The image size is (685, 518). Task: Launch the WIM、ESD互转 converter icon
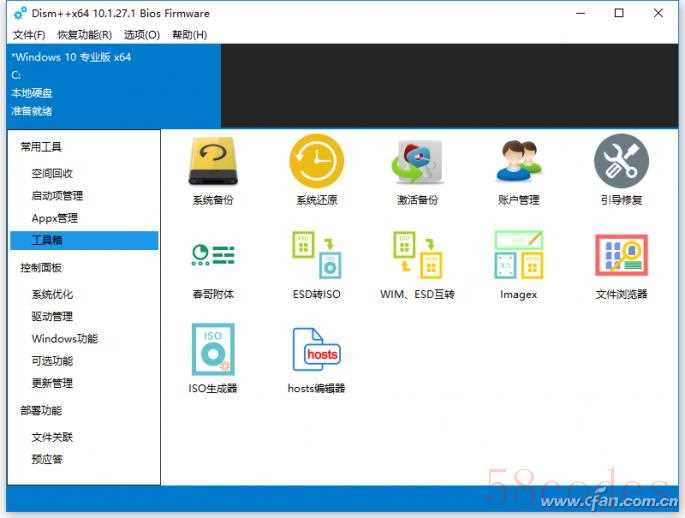pyautogui.click(x=417, y=255)
